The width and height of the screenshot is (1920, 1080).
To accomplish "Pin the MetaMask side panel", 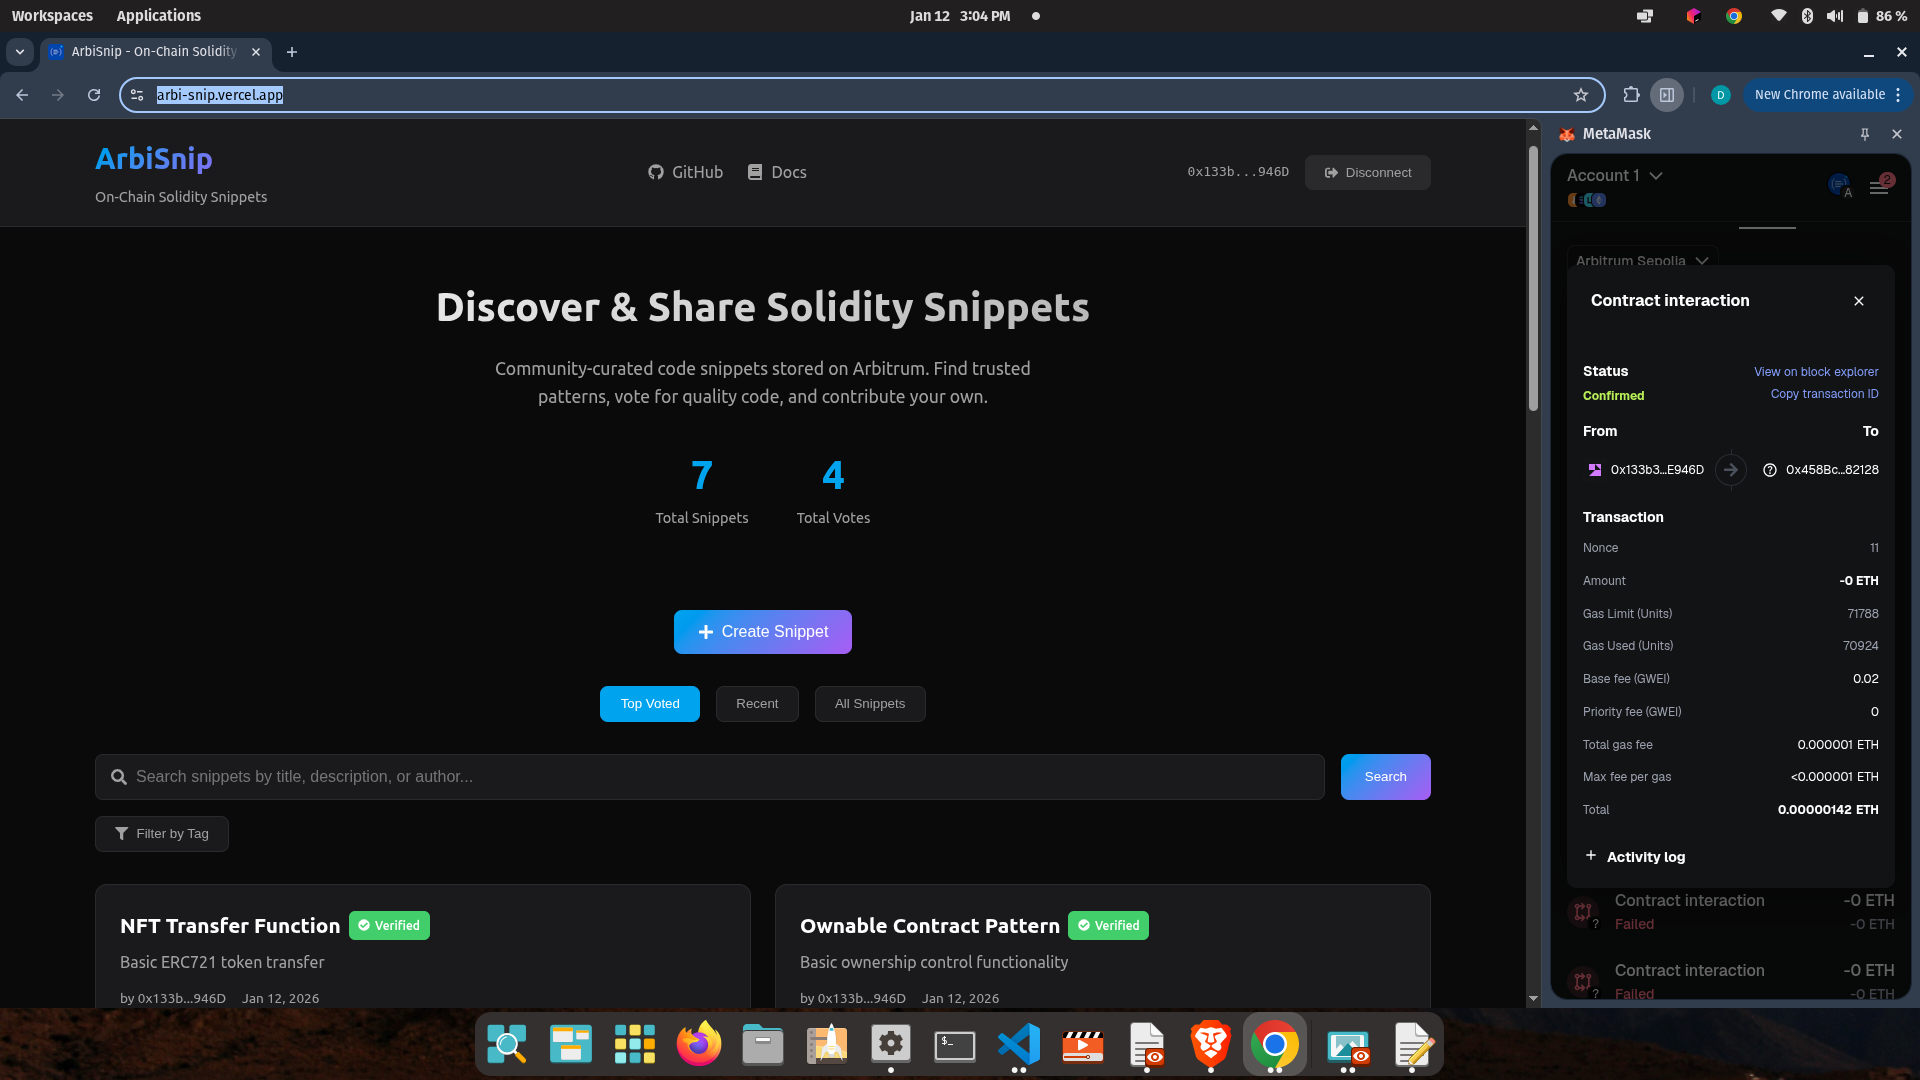I will [x=1865, y=134].
